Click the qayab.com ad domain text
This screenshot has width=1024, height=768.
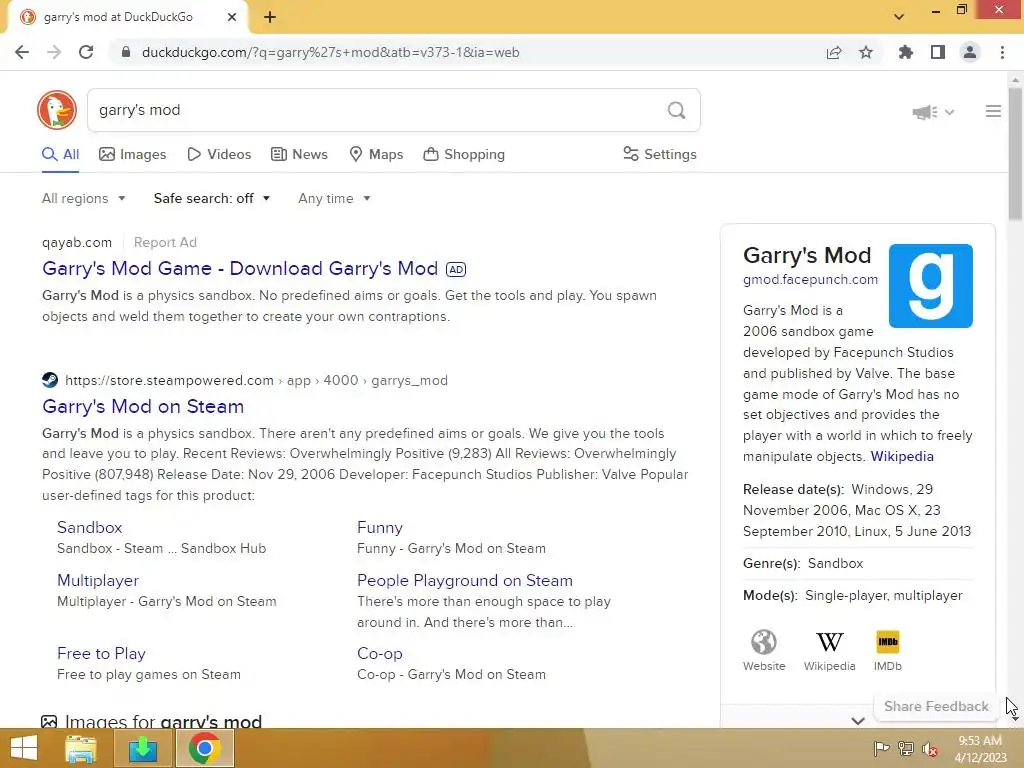77,242
